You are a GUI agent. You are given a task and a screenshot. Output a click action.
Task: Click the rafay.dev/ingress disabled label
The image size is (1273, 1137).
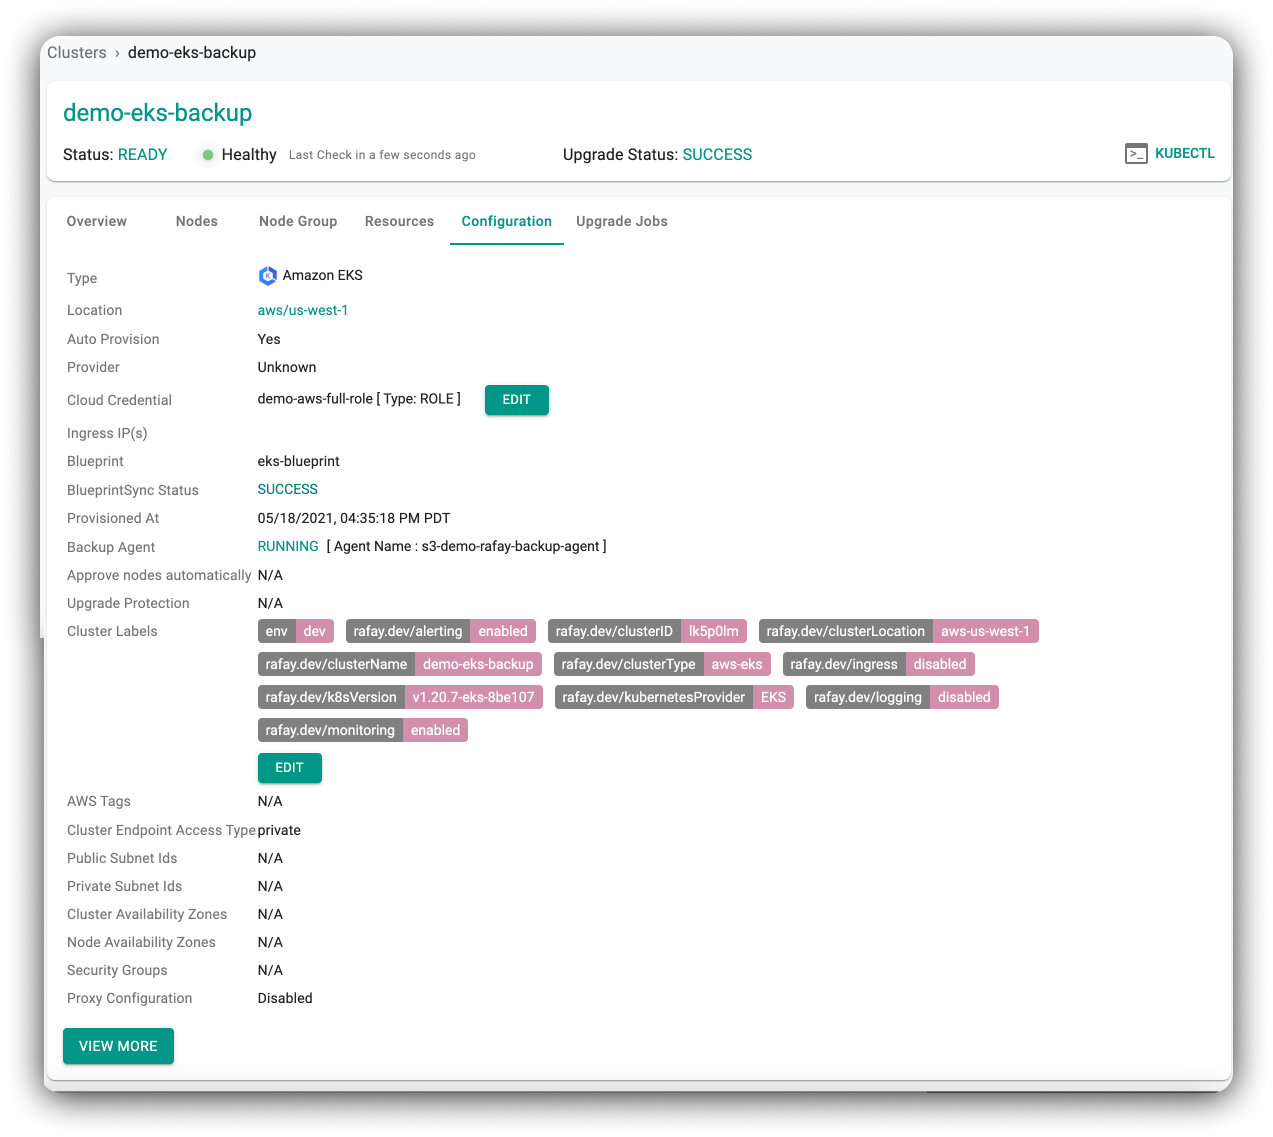pos(879,664)
